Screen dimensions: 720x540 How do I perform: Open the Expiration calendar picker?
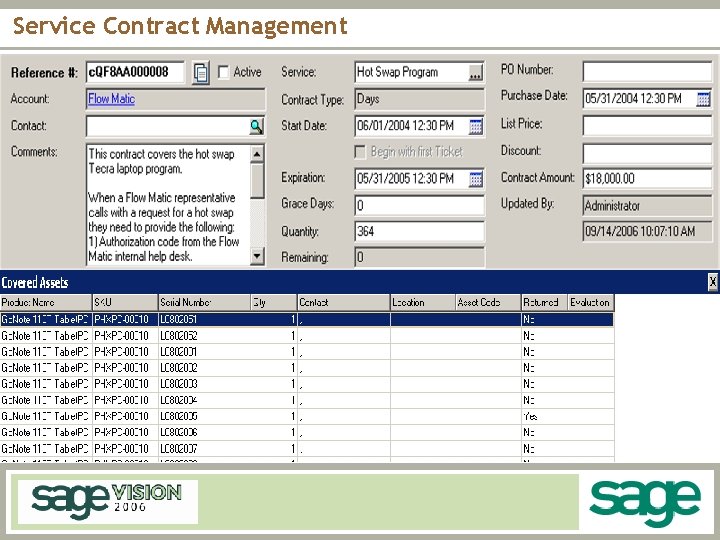pyautogui.click(x=476, y=179)
